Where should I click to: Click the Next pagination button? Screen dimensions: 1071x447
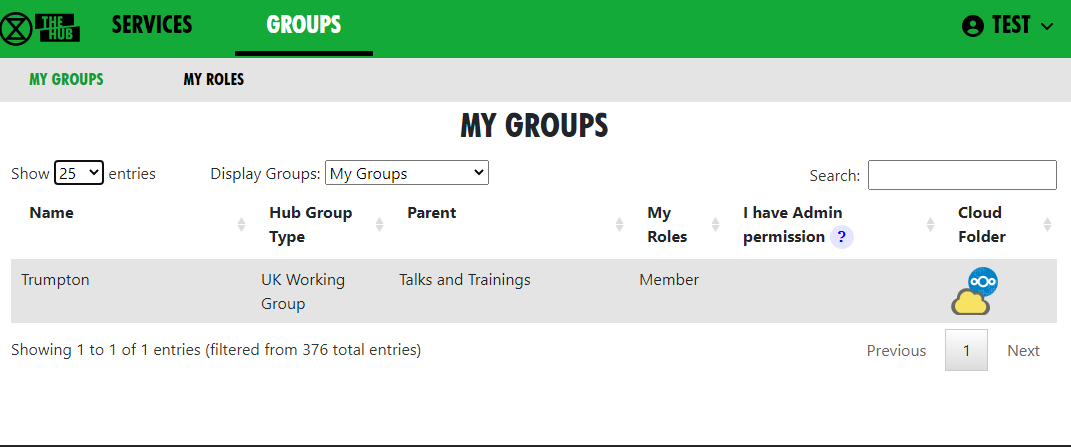point(1023,351)
